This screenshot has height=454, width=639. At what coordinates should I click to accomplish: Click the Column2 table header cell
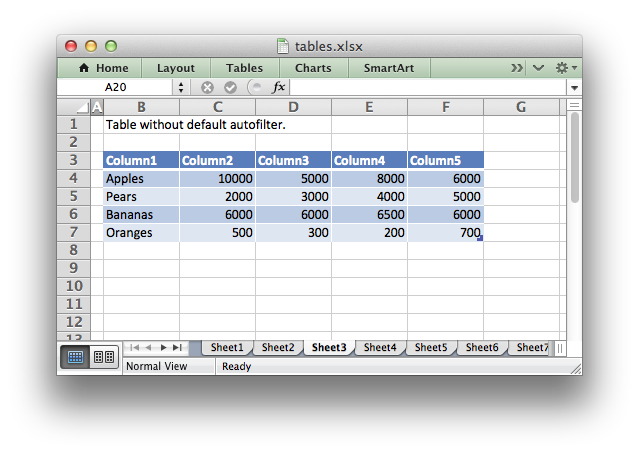point(218,160)
